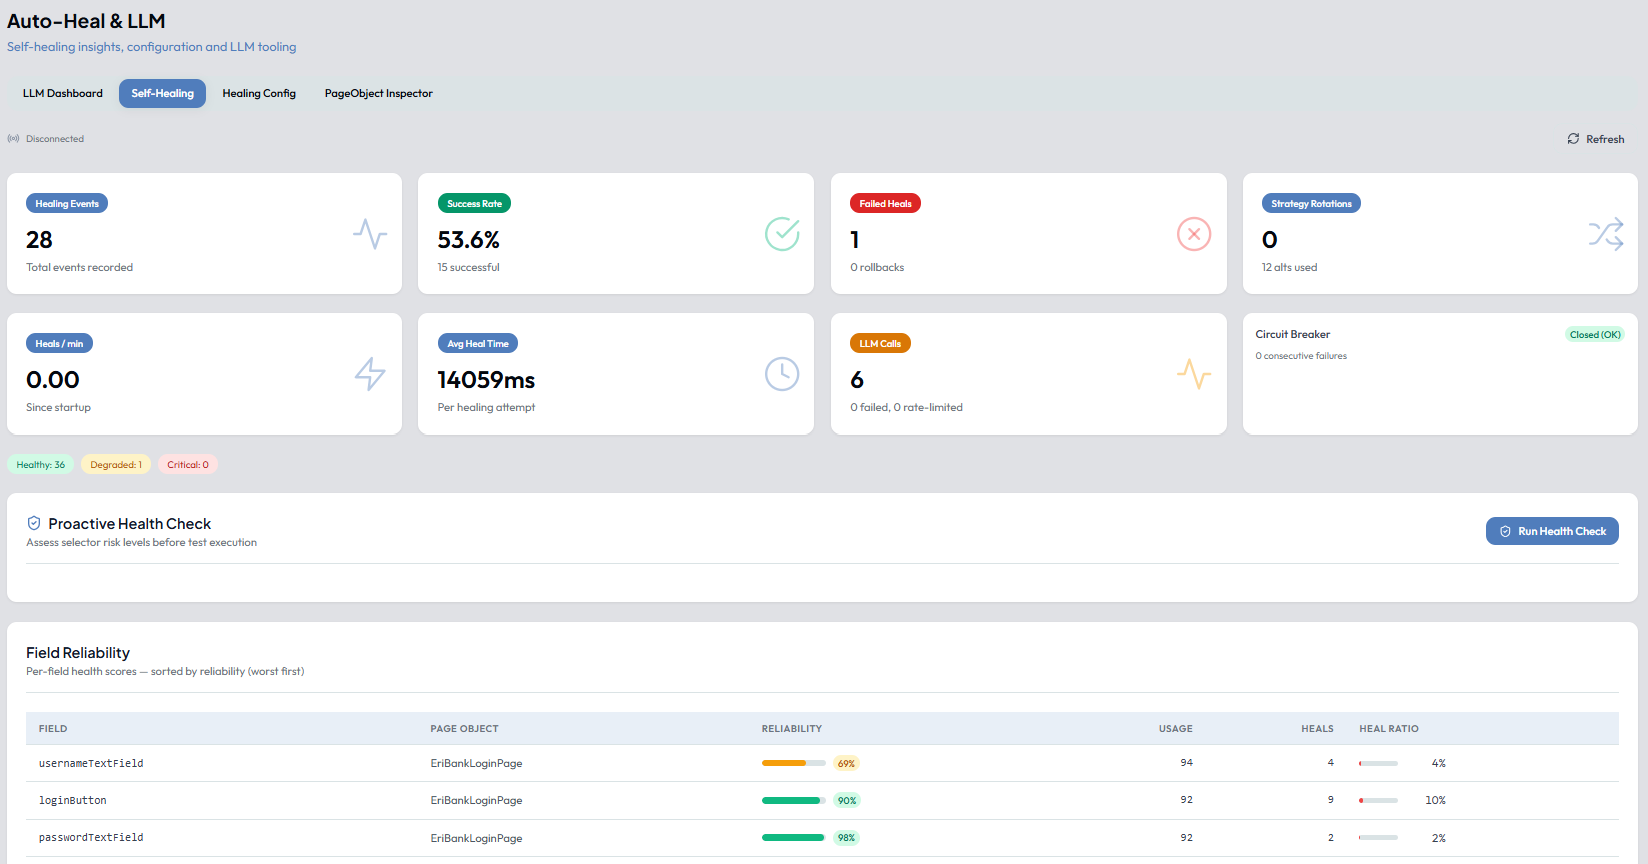Image resolution: width=1648 pixels, height=864 pixels.
Task: Run the Health Check
Action: coord(1552,531)
